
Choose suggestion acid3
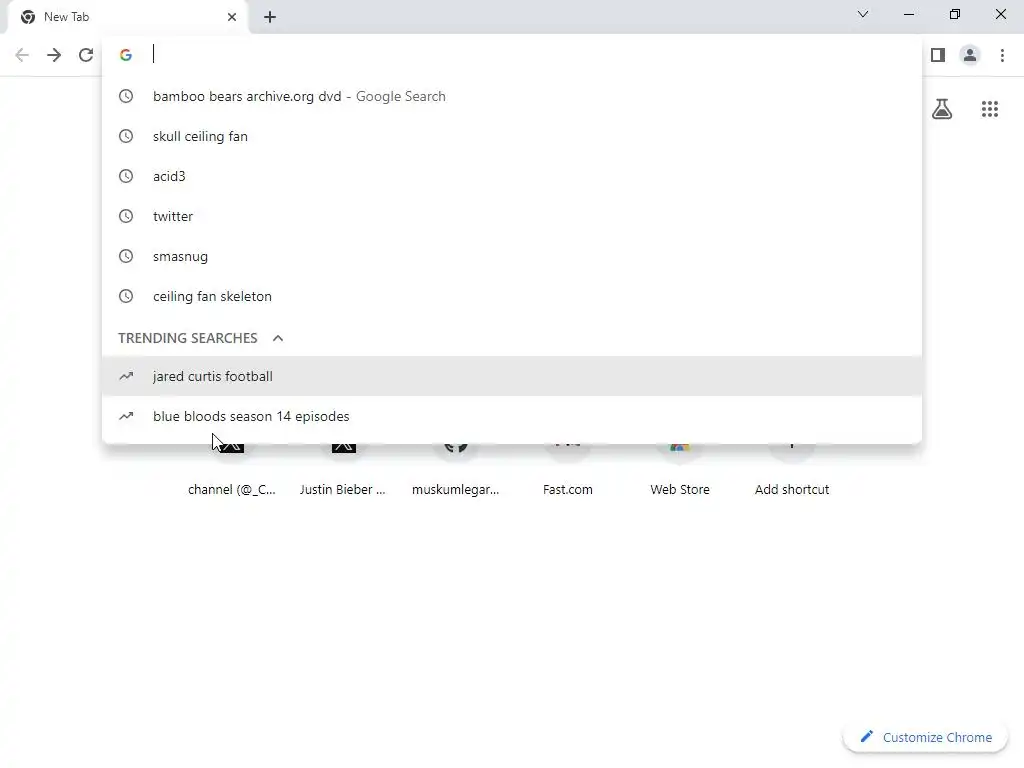512,176
